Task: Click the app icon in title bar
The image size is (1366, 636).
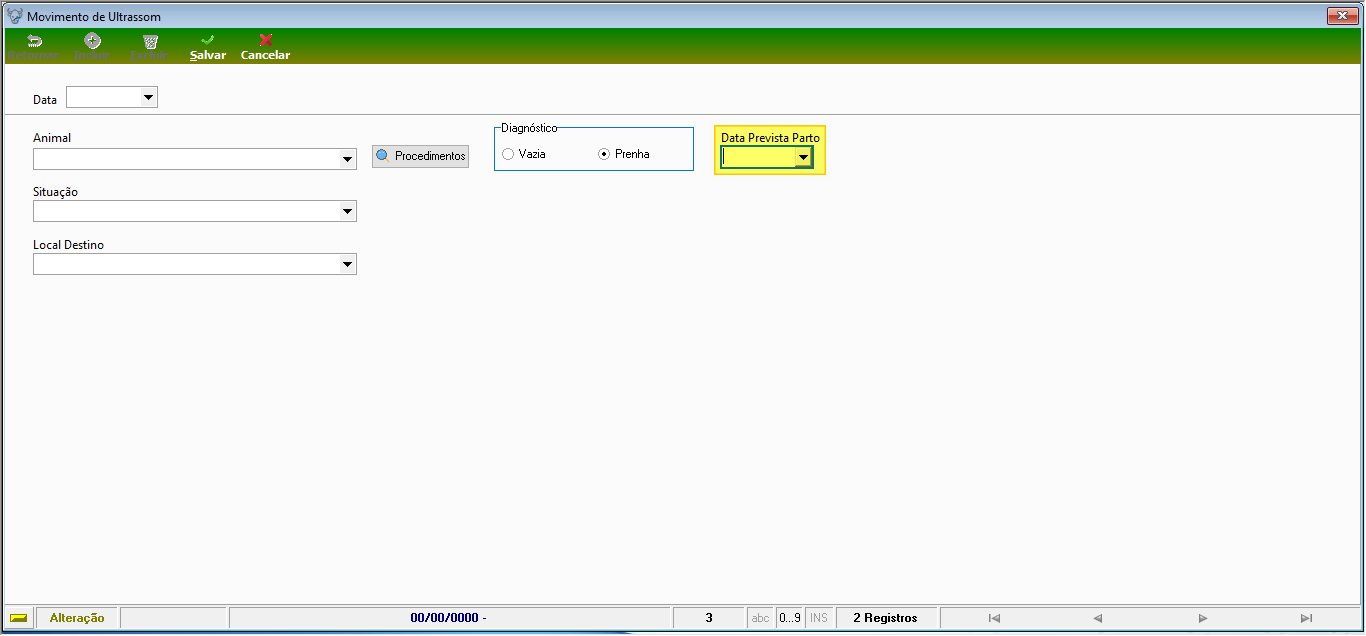Action: 15,16
